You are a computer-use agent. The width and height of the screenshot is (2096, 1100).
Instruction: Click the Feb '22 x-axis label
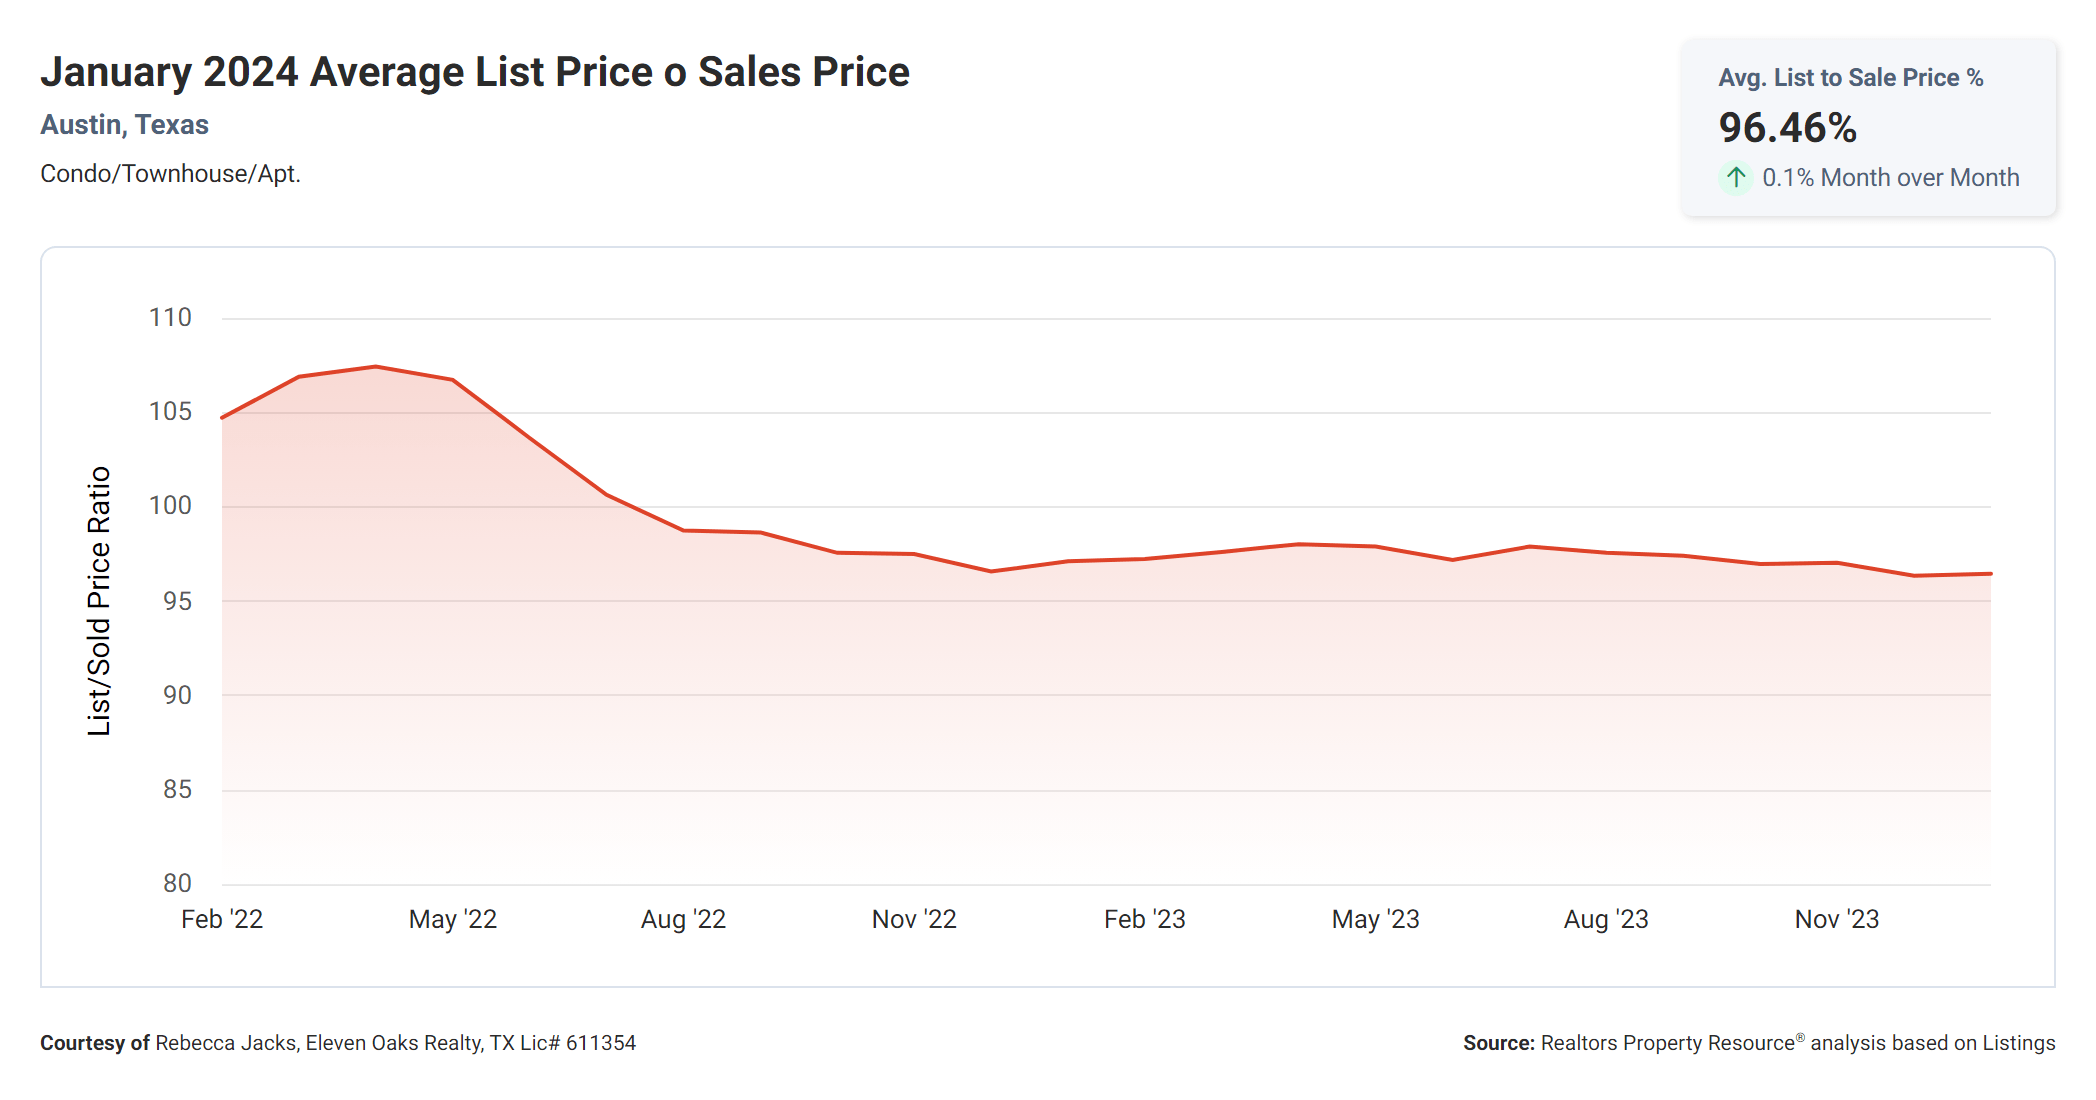(x=222, y=919)
